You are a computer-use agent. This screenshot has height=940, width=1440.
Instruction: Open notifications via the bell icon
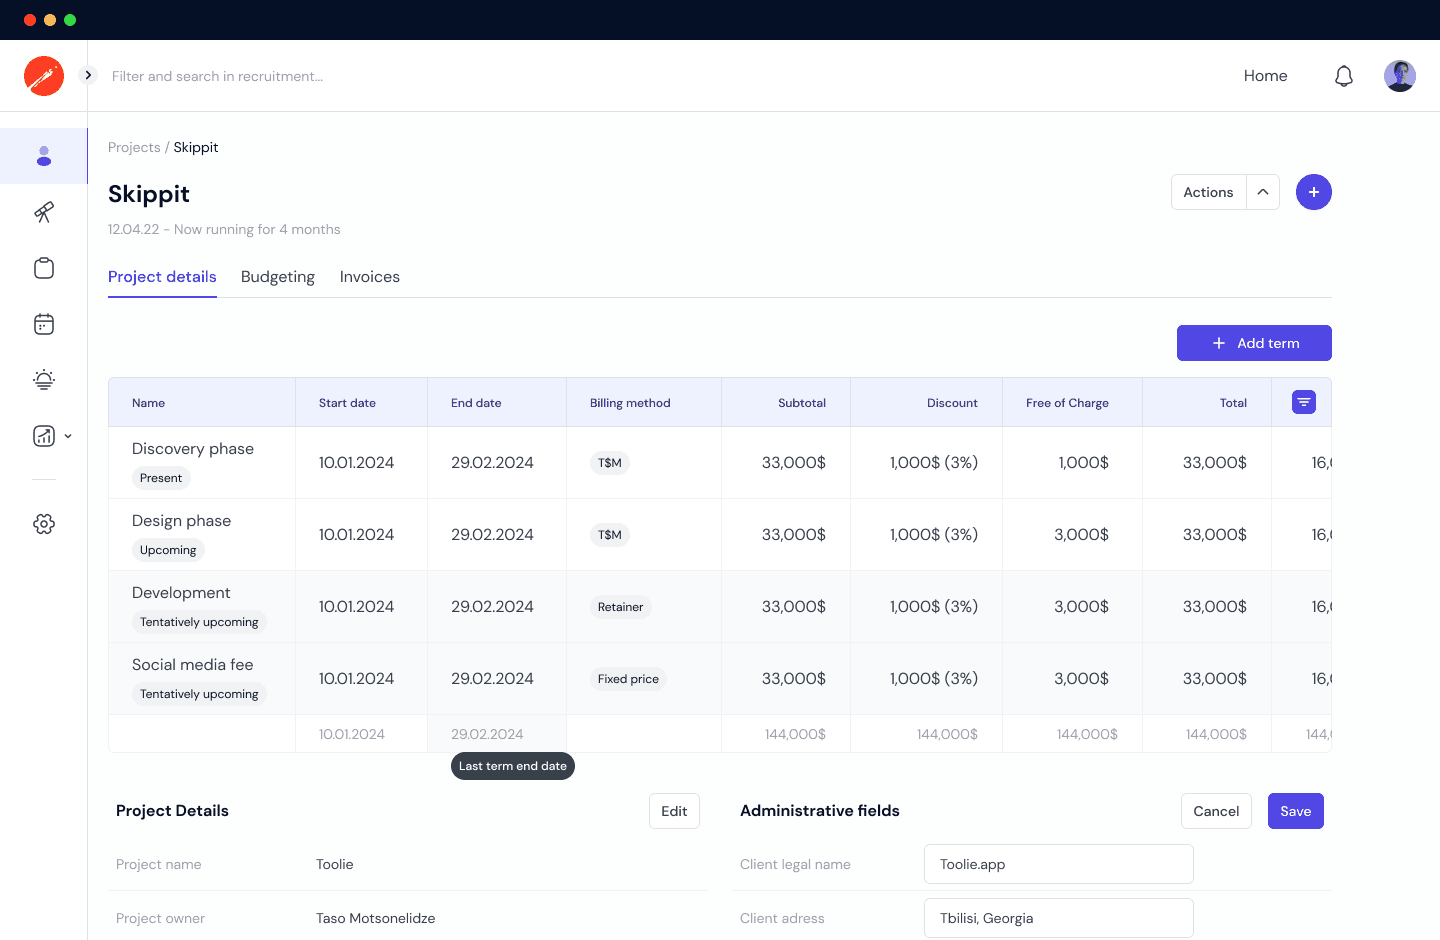point(1344,75)
